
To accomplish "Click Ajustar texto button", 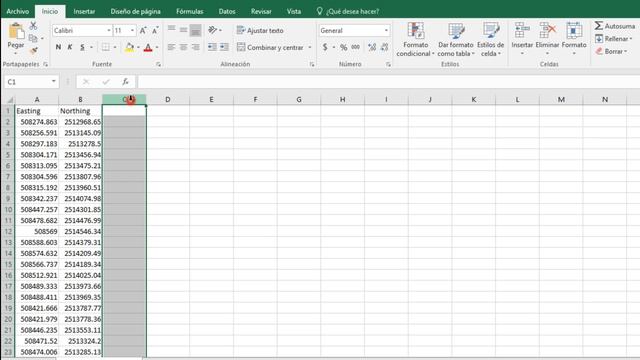I will click(260, 30).
